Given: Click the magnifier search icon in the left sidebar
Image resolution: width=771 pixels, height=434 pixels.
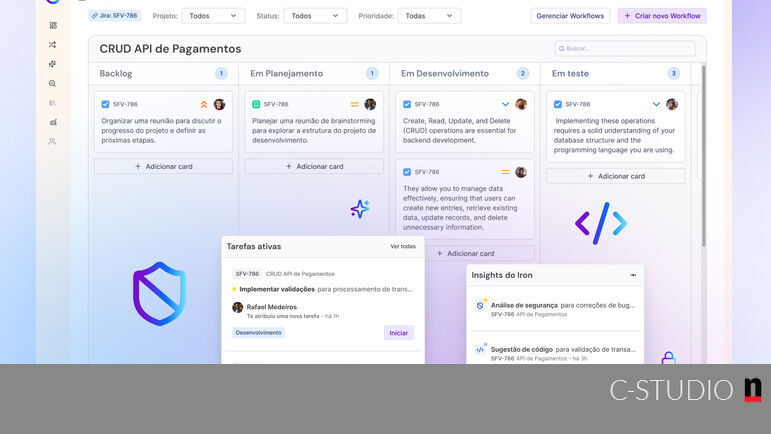Looking at the screenshot, I should pos(53,84).
